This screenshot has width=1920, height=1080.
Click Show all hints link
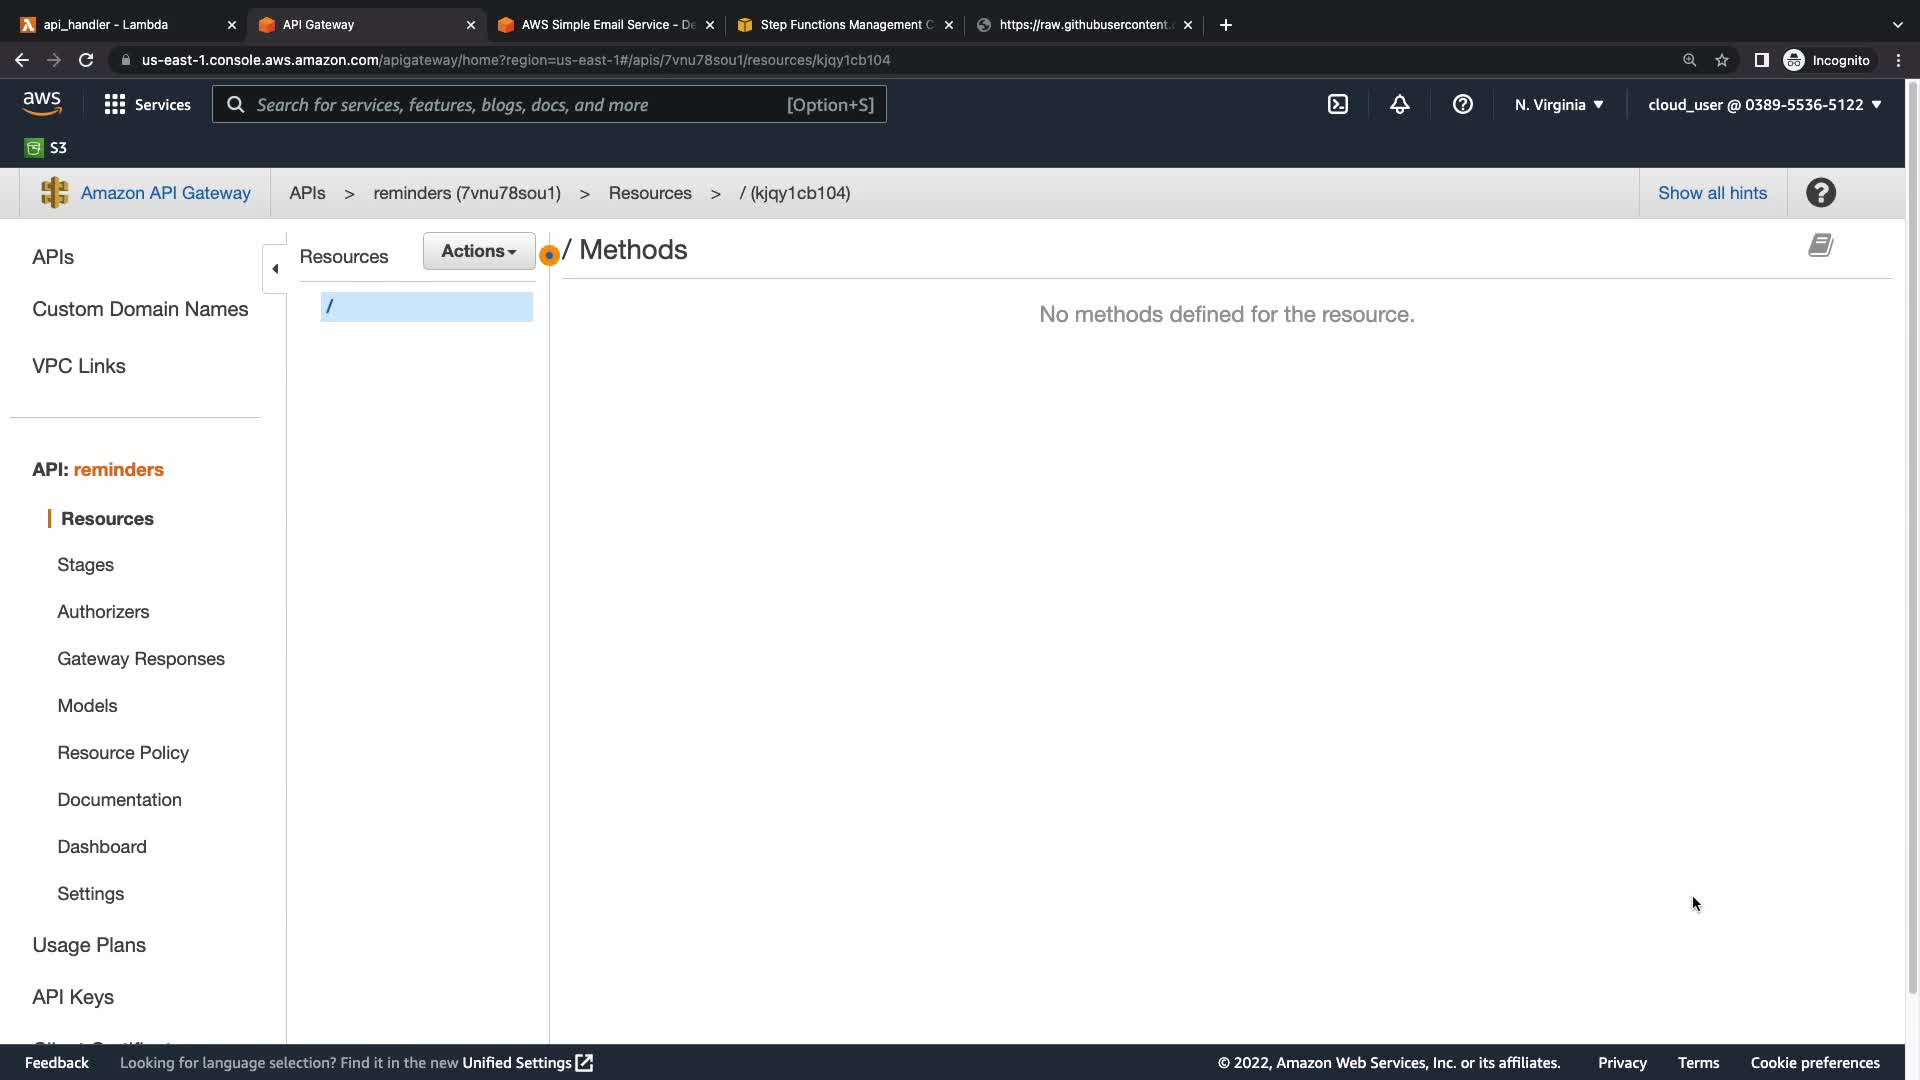tap(1712, 193)
